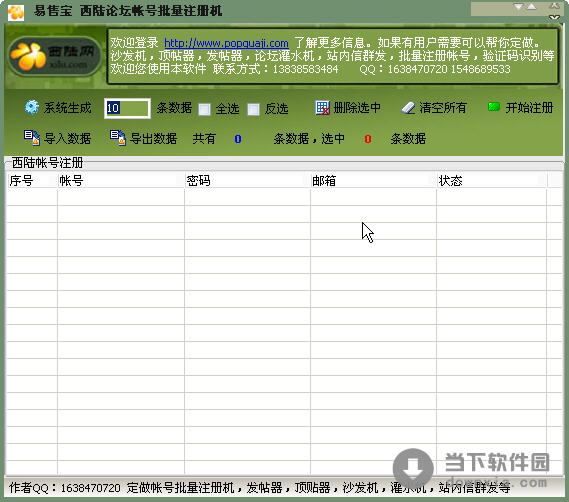Click the up-triangle title bar button

point(531,7)
